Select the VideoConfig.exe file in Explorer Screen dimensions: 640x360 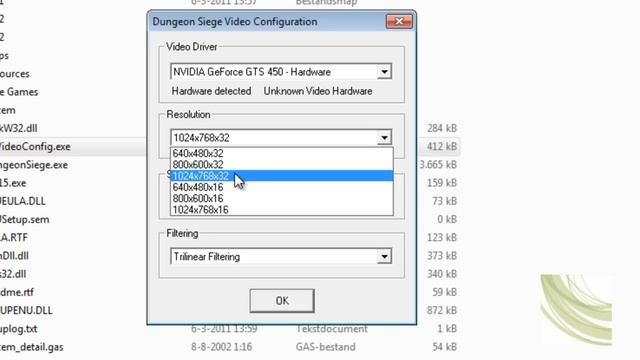coord(35,147)
